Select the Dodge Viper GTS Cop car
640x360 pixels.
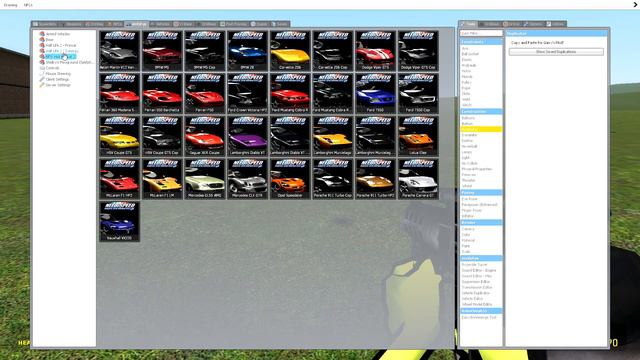[x=418, y=50]
